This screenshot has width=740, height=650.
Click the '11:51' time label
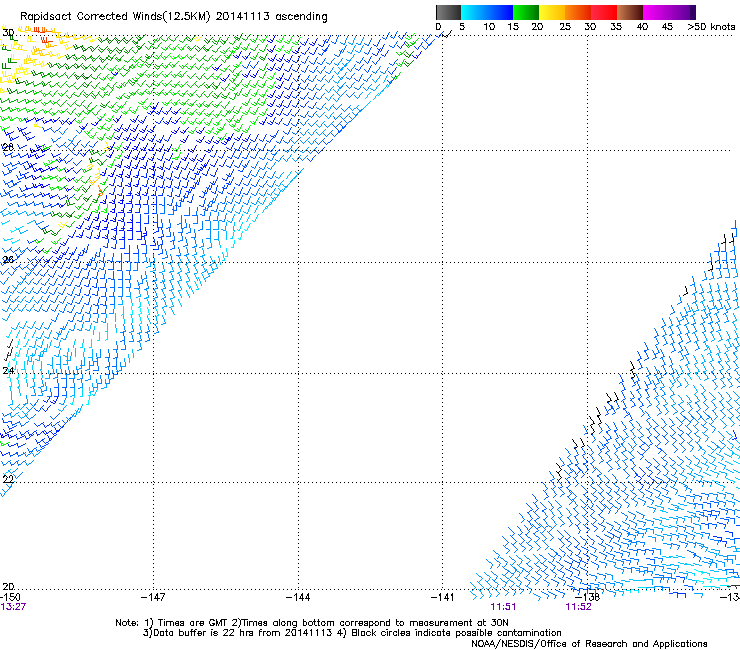click(x=503, y=607)
